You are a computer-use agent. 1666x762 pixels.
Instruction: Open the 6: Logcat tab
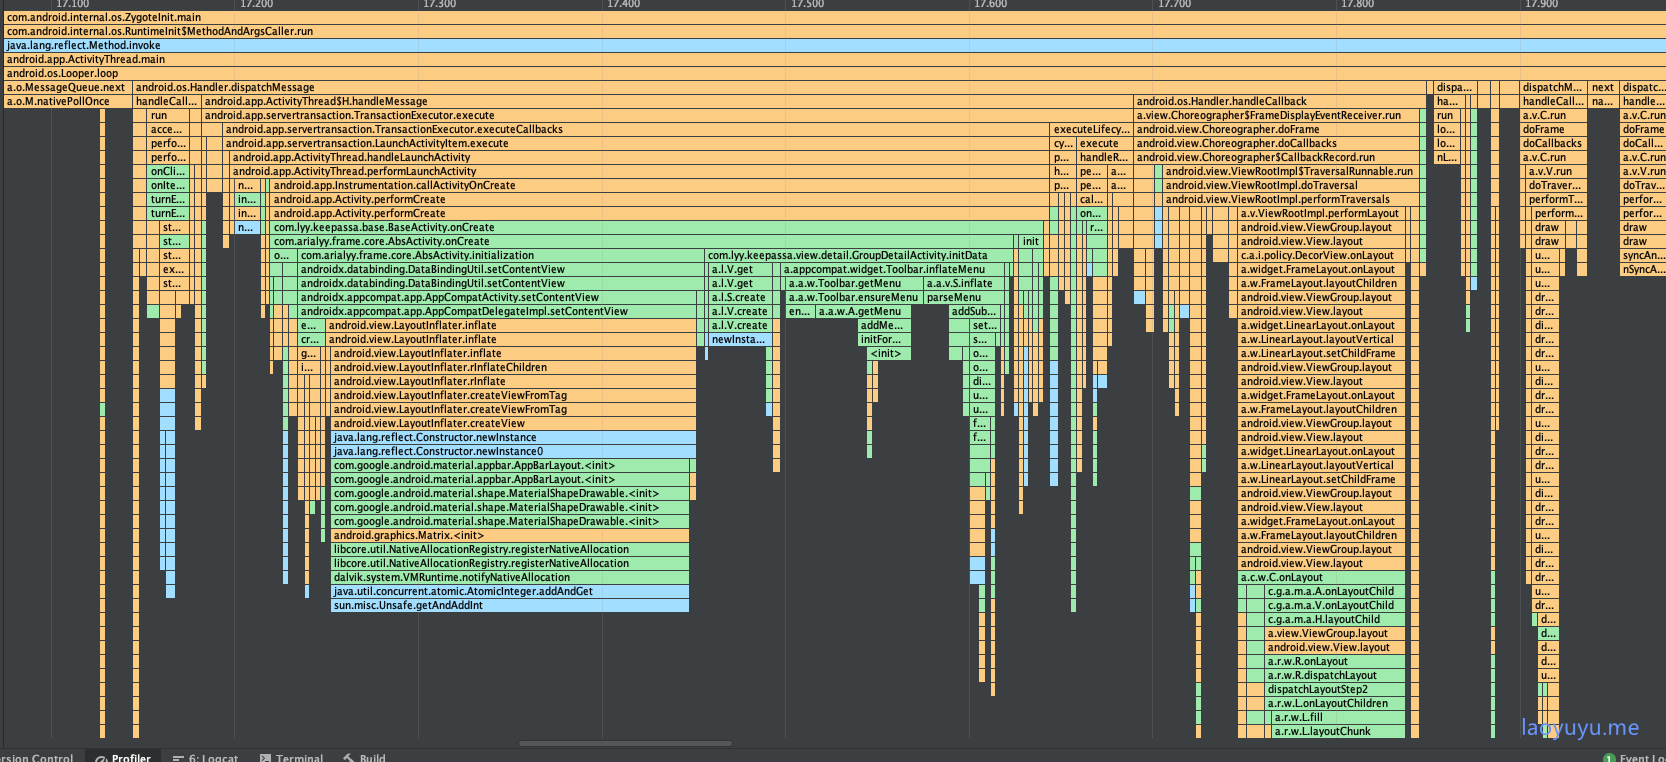[205, 757]
